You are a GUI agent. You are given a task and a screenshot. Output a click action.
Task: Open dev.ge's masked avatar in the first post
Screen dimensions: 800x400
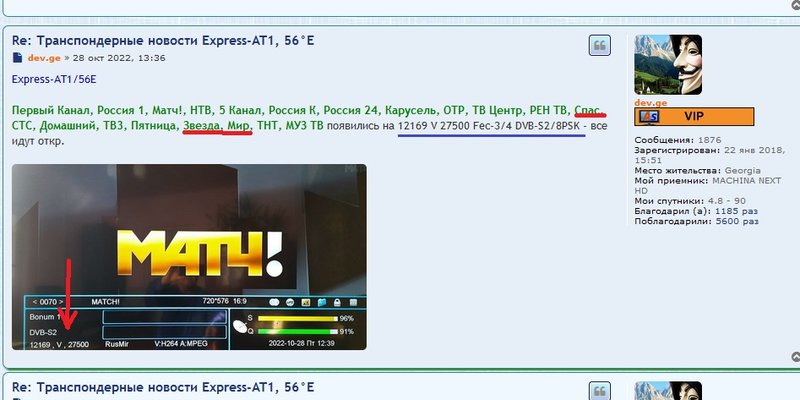pos(668,65)
